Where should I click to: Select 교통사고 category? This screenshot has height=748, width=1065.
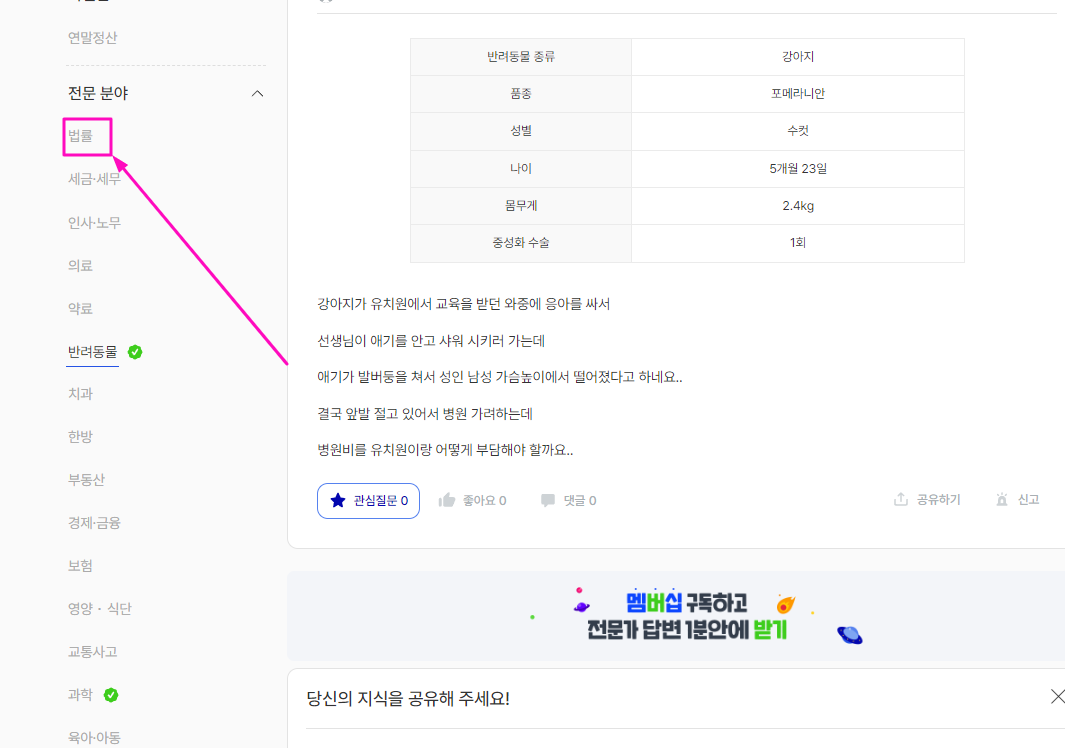[x=92, y=652]
